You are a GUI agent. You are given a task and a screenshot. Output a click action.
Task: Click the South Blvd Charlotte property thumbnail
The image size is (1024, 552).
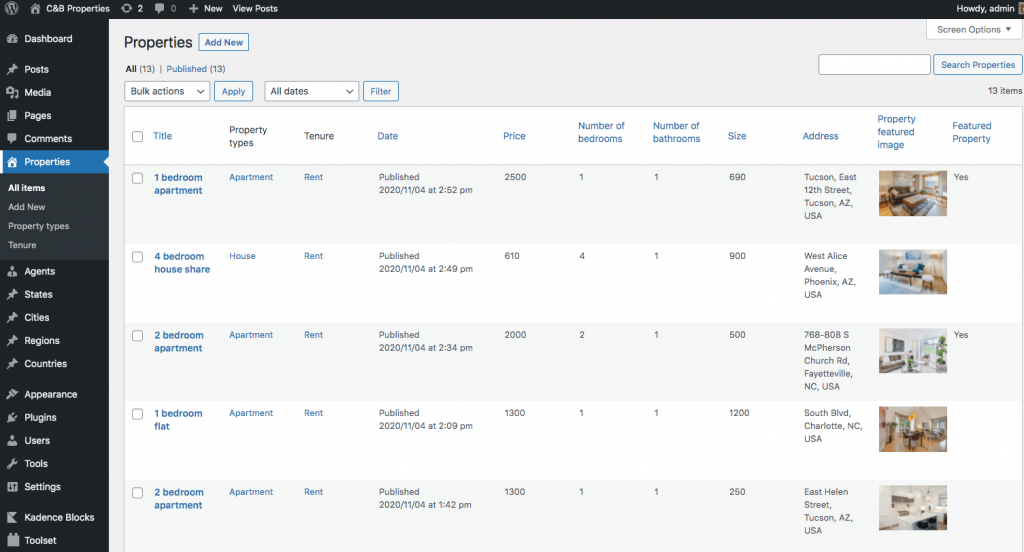pyautogui.click(x=912, y=429)
